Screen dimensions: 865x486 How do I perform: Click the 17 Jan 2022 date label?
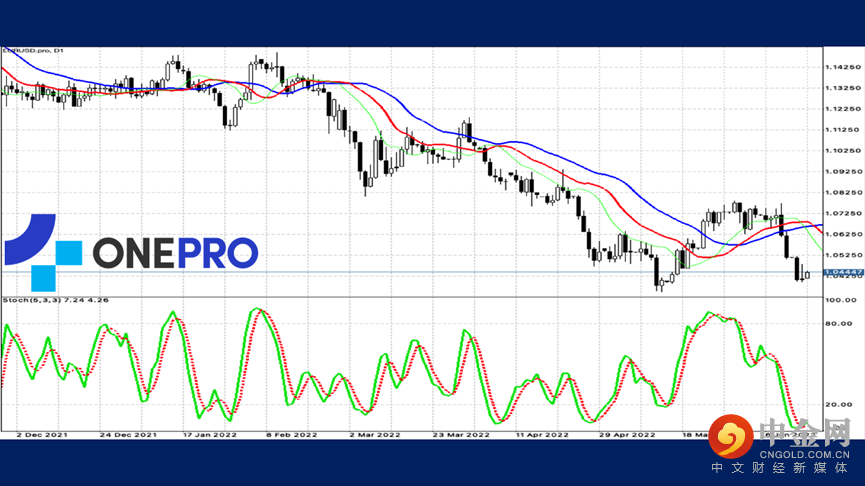coord(210,435)
